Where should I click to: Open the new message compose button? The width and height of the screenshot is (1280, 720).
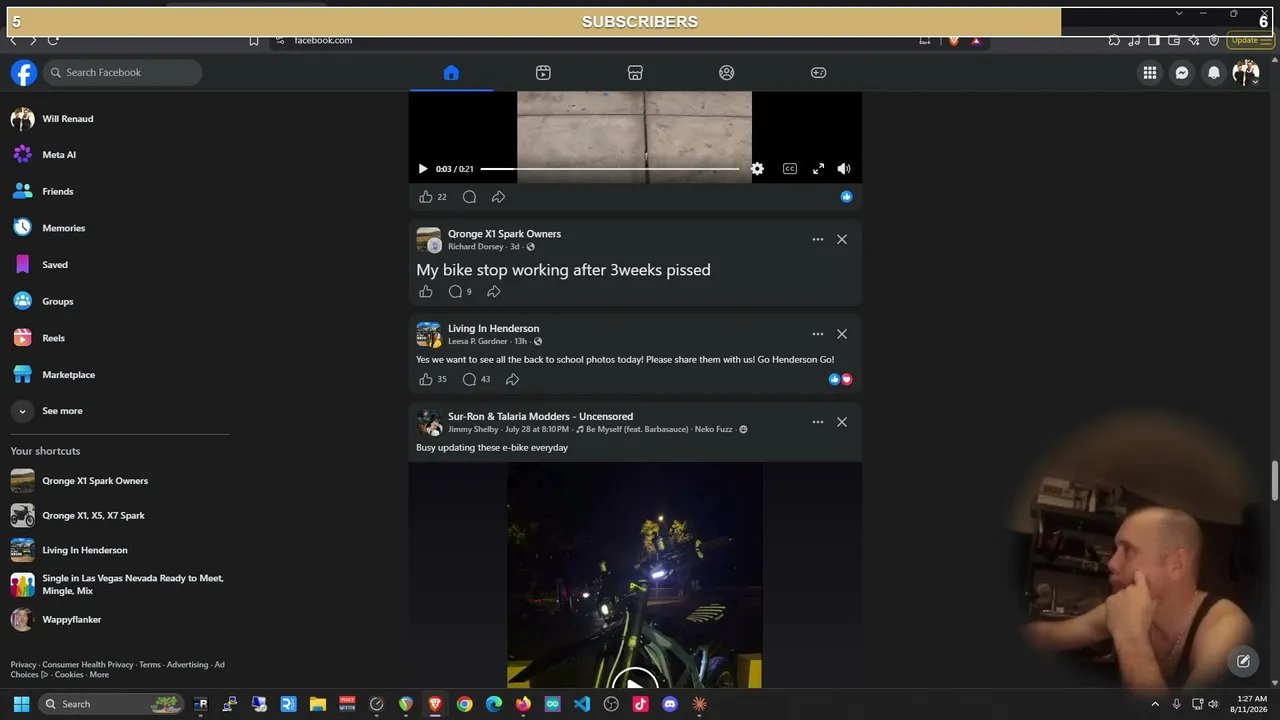tap(1243, 661)
